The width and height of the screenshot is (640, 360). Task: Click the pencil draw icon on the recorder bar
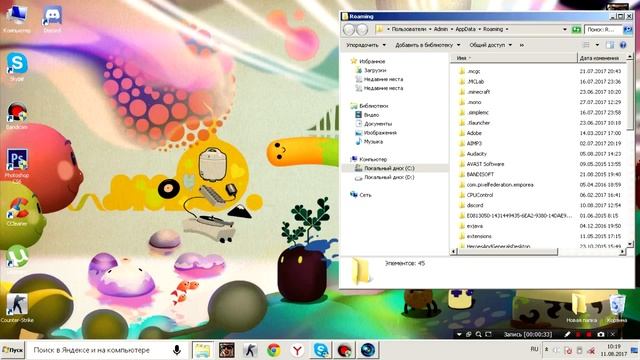coord(567,334)
